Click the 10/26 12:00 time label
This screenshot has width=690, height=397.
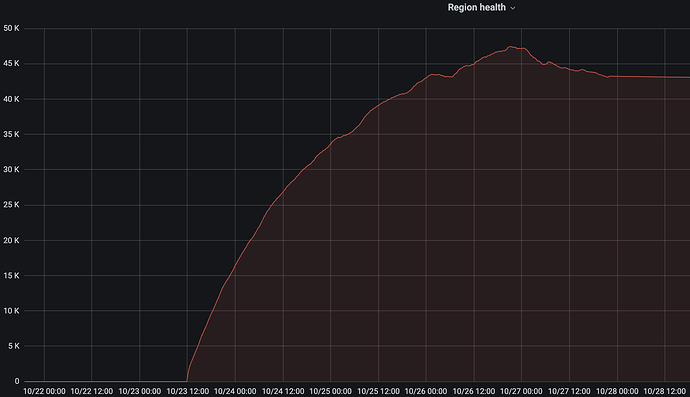(474, 391)
